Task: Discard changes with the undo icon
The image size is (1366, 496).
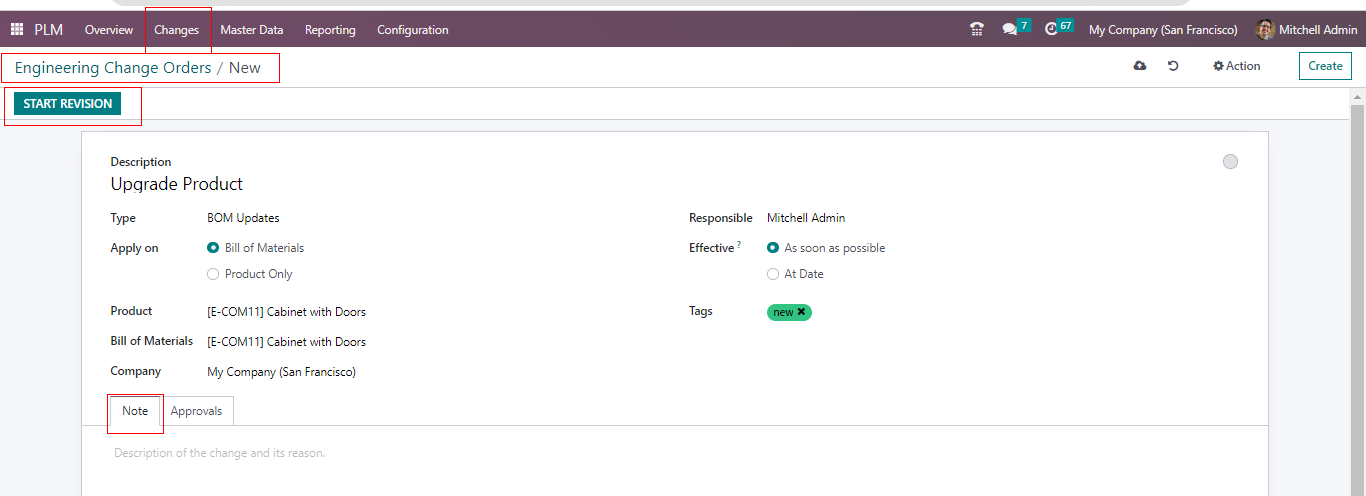Action: pyautogui.click(x=1173, y=66)
